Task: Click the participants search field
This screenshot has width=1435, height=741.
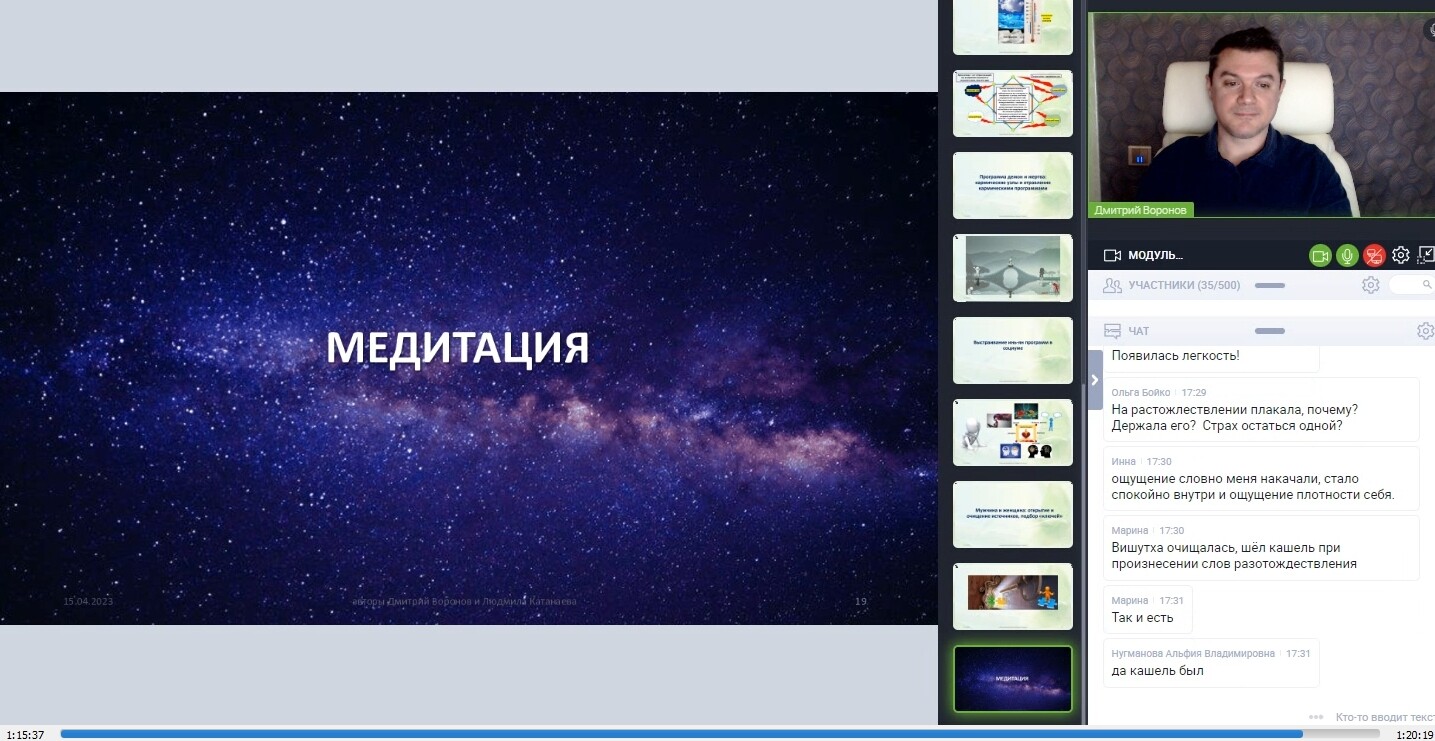Action: pos(1412,285)
